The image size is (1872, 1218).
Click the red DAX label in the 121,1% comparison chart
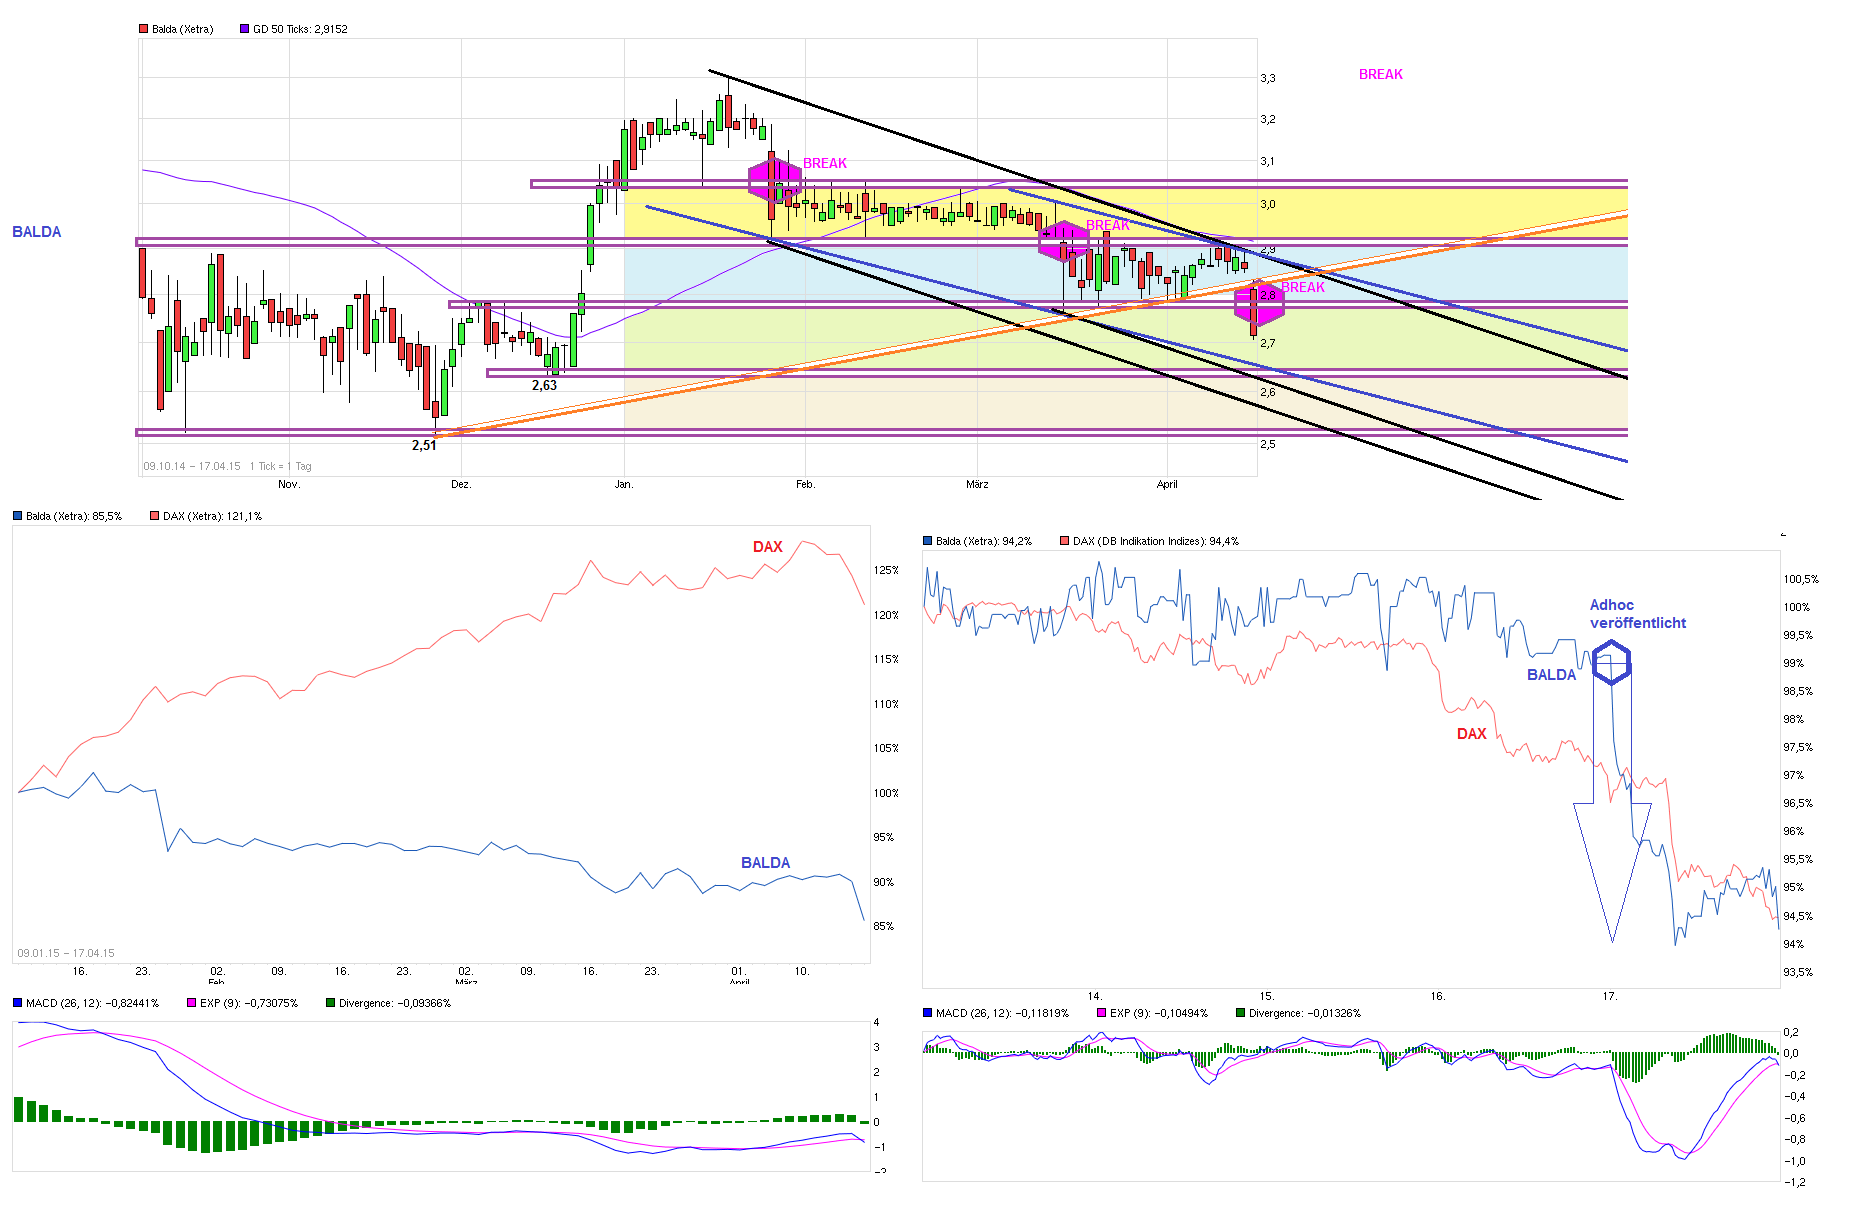(x=768, y=547)
